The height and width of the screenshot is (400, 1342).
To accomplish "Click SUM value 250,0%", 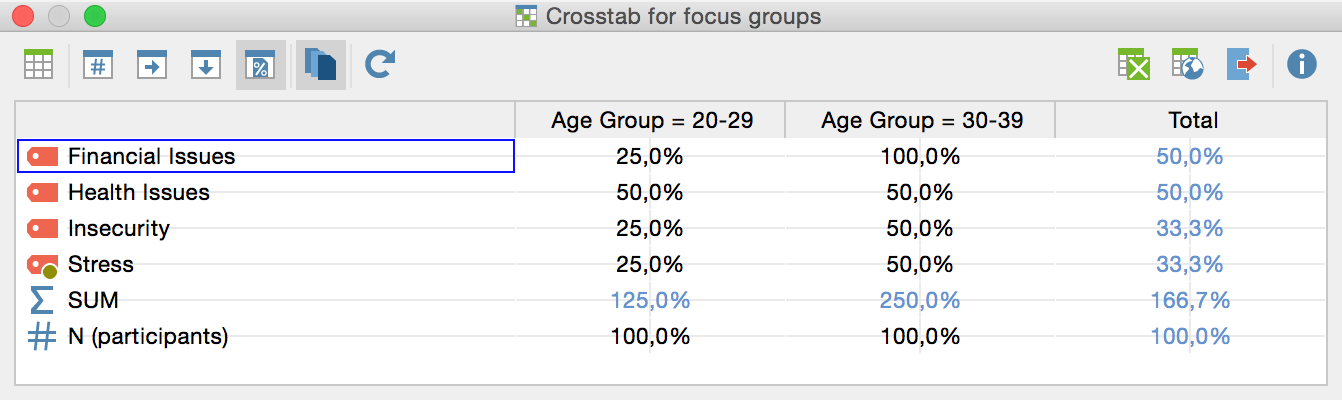I will coord(920,300).
